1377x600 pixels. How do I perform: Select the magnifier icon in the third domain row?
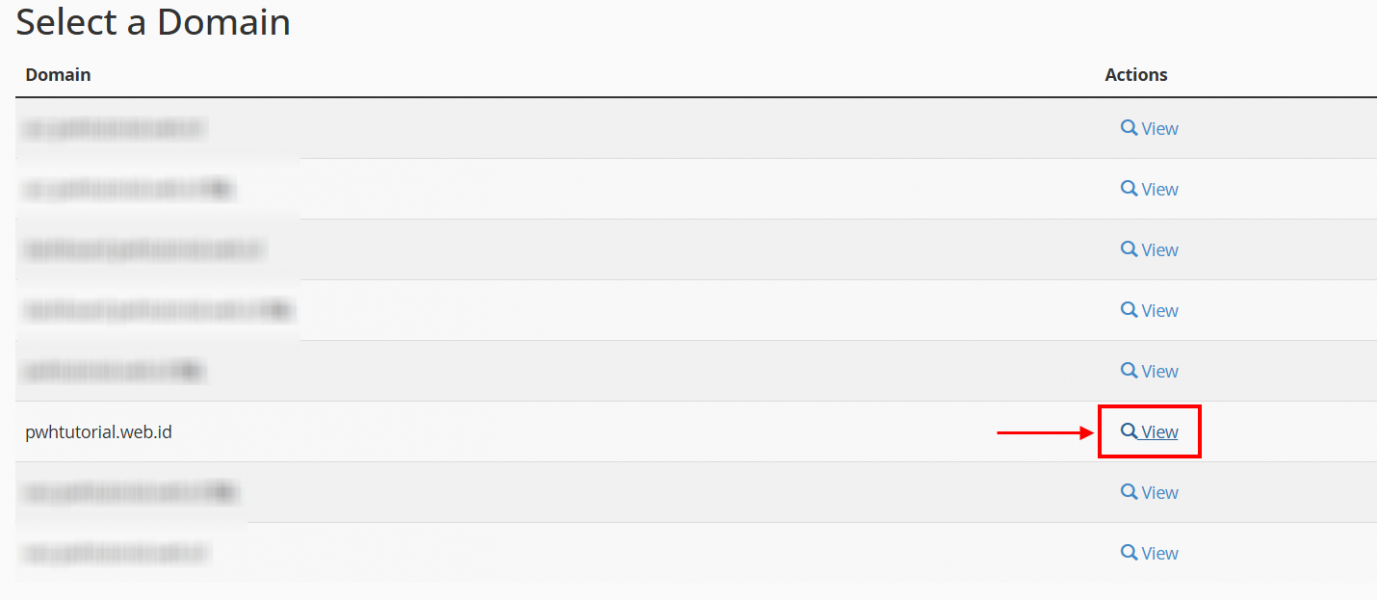tap(1129, 249)
